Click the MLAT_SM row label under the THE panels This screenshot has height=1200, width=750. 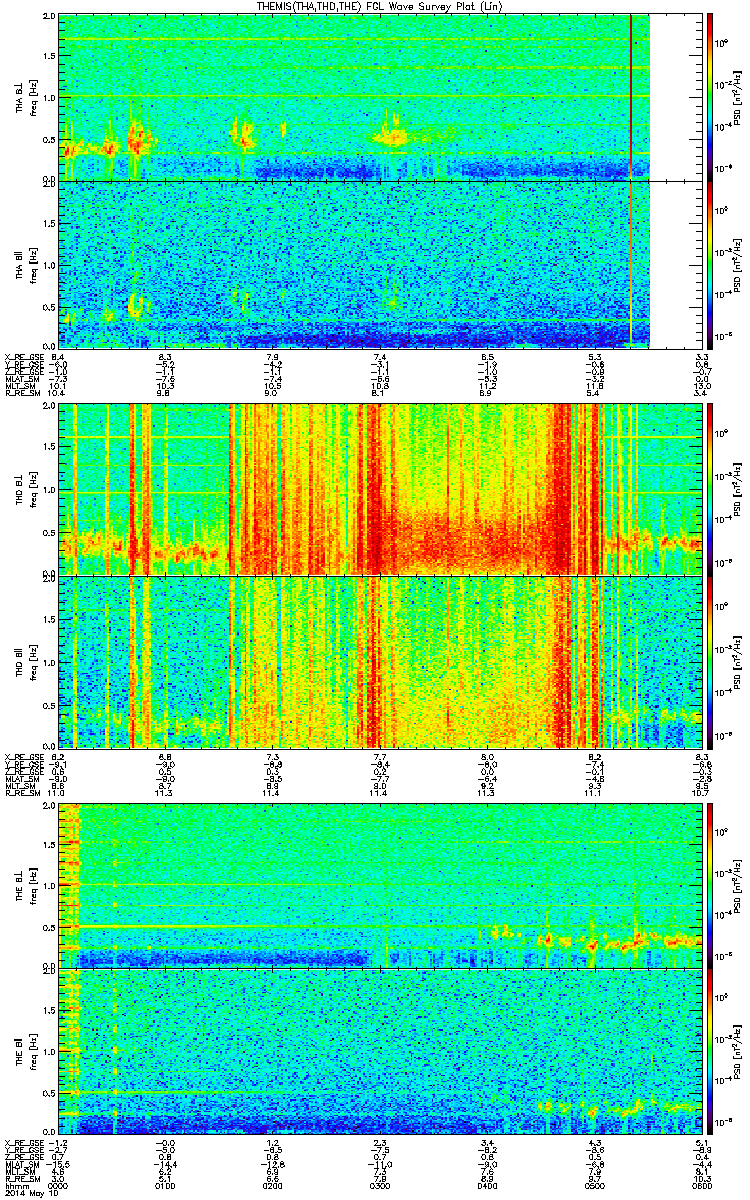(x=22, y=1163)
